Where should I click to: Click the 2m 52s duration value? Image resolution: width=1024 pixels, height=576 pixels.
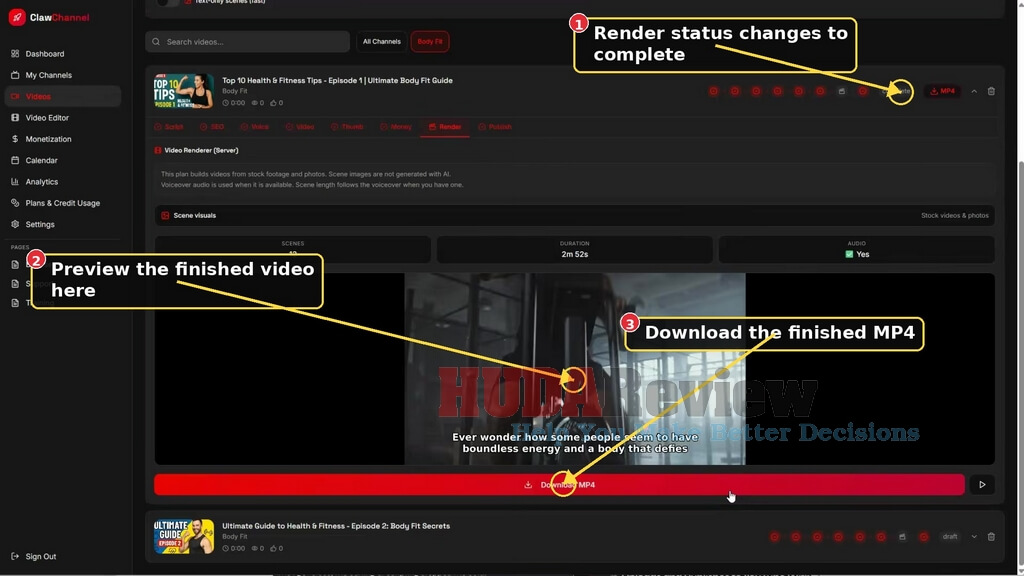(575, 255)
